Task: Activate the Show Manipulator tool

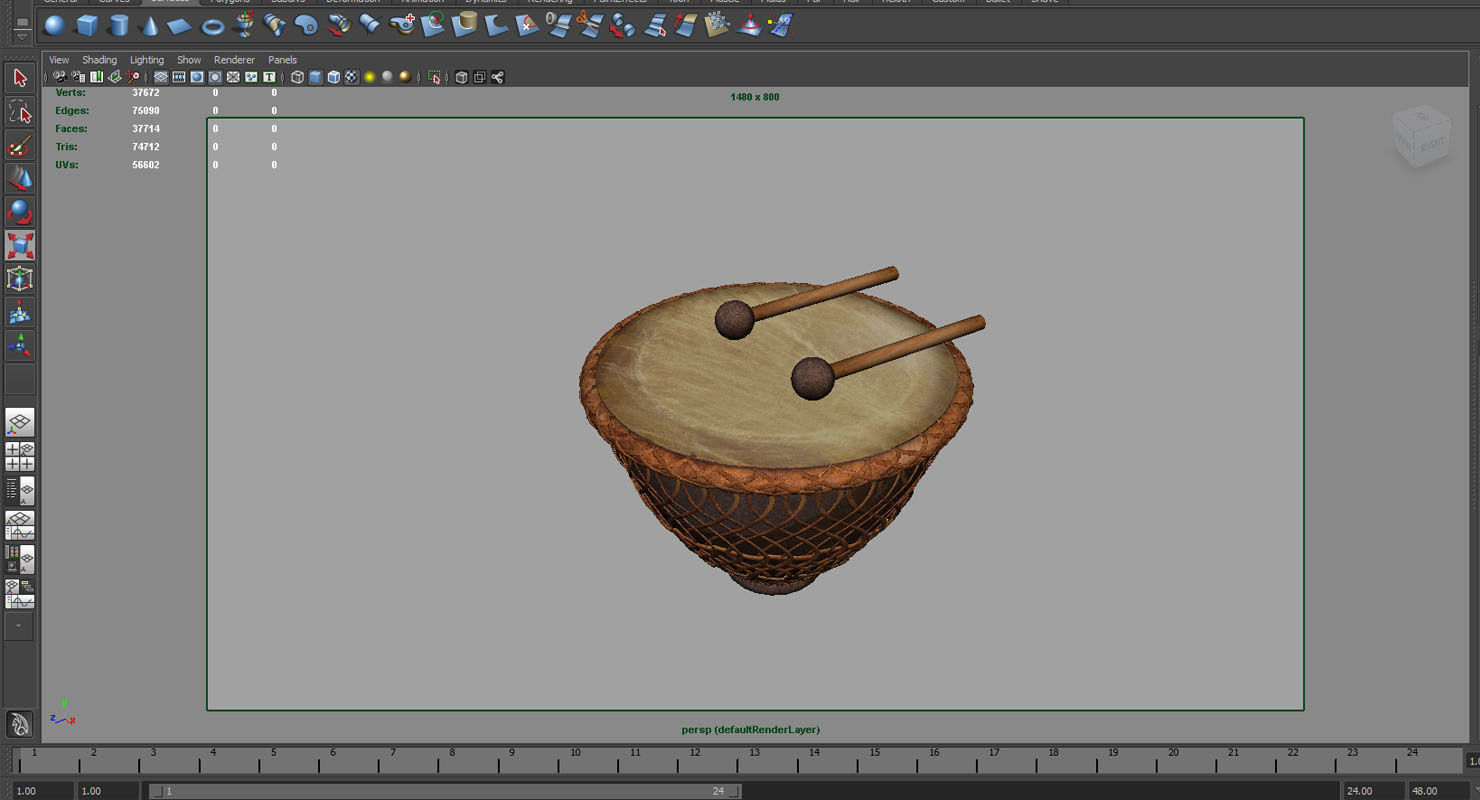Action: (x=20, y=347)
